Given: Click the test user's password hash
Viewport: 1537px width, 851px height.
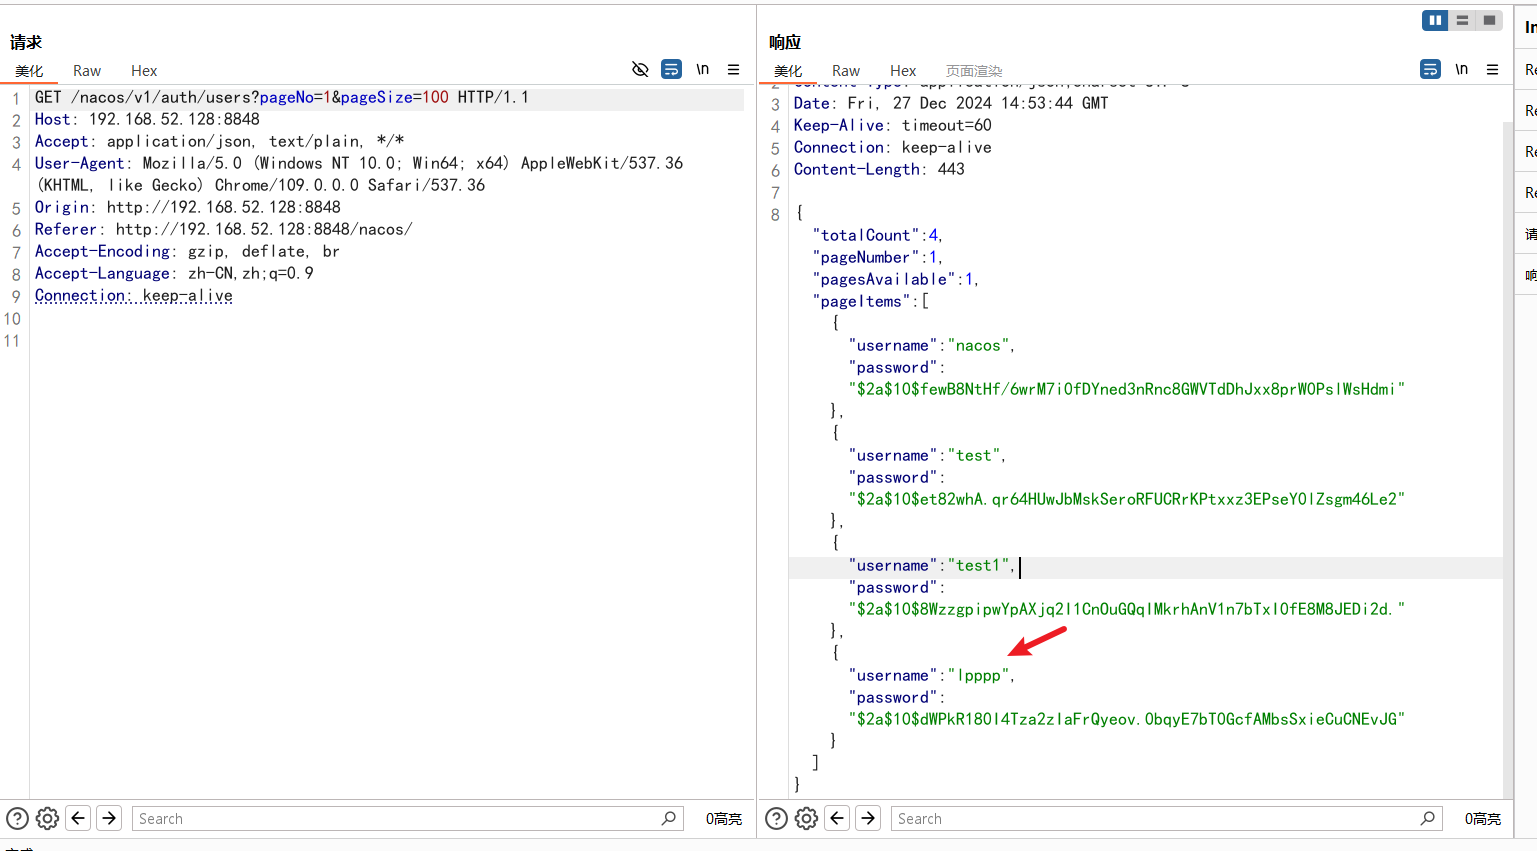Looking at the screenshot, I should (x=1127, y=499).
